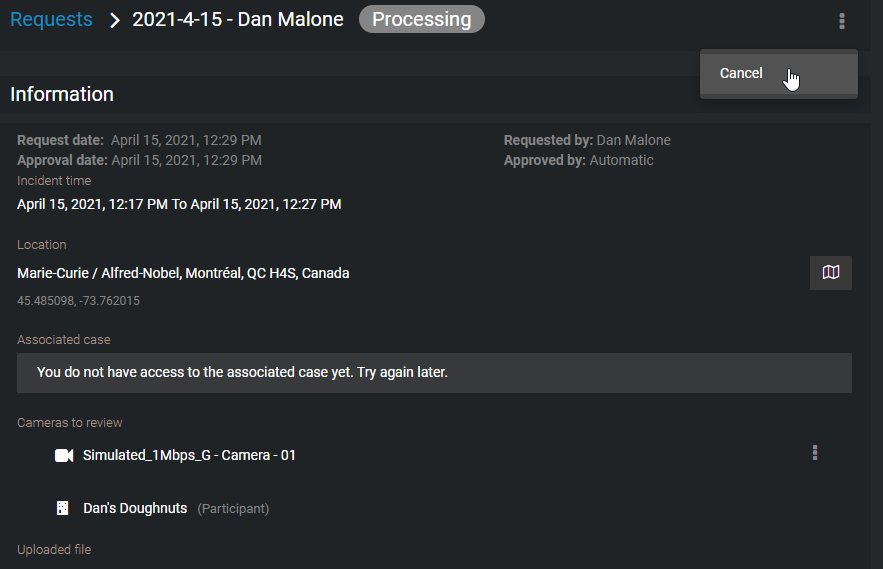
Task: Click the associated case access message
Action: point(242,372)
